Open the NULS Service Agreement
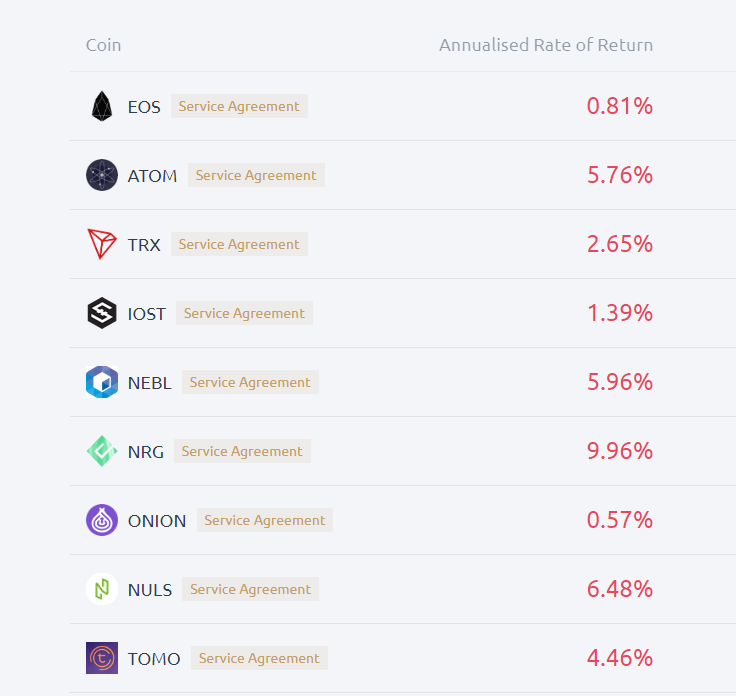This screenshot has width=736, height=696. click(250, 589)
